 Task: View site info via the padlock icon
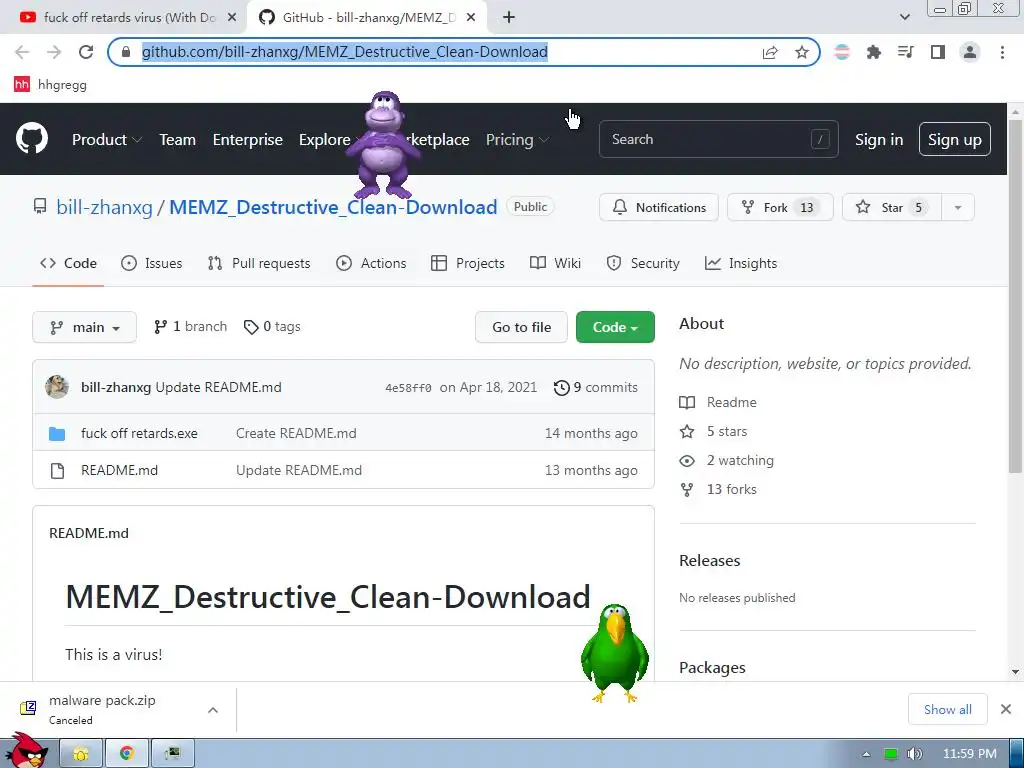(x=126, y=52)
